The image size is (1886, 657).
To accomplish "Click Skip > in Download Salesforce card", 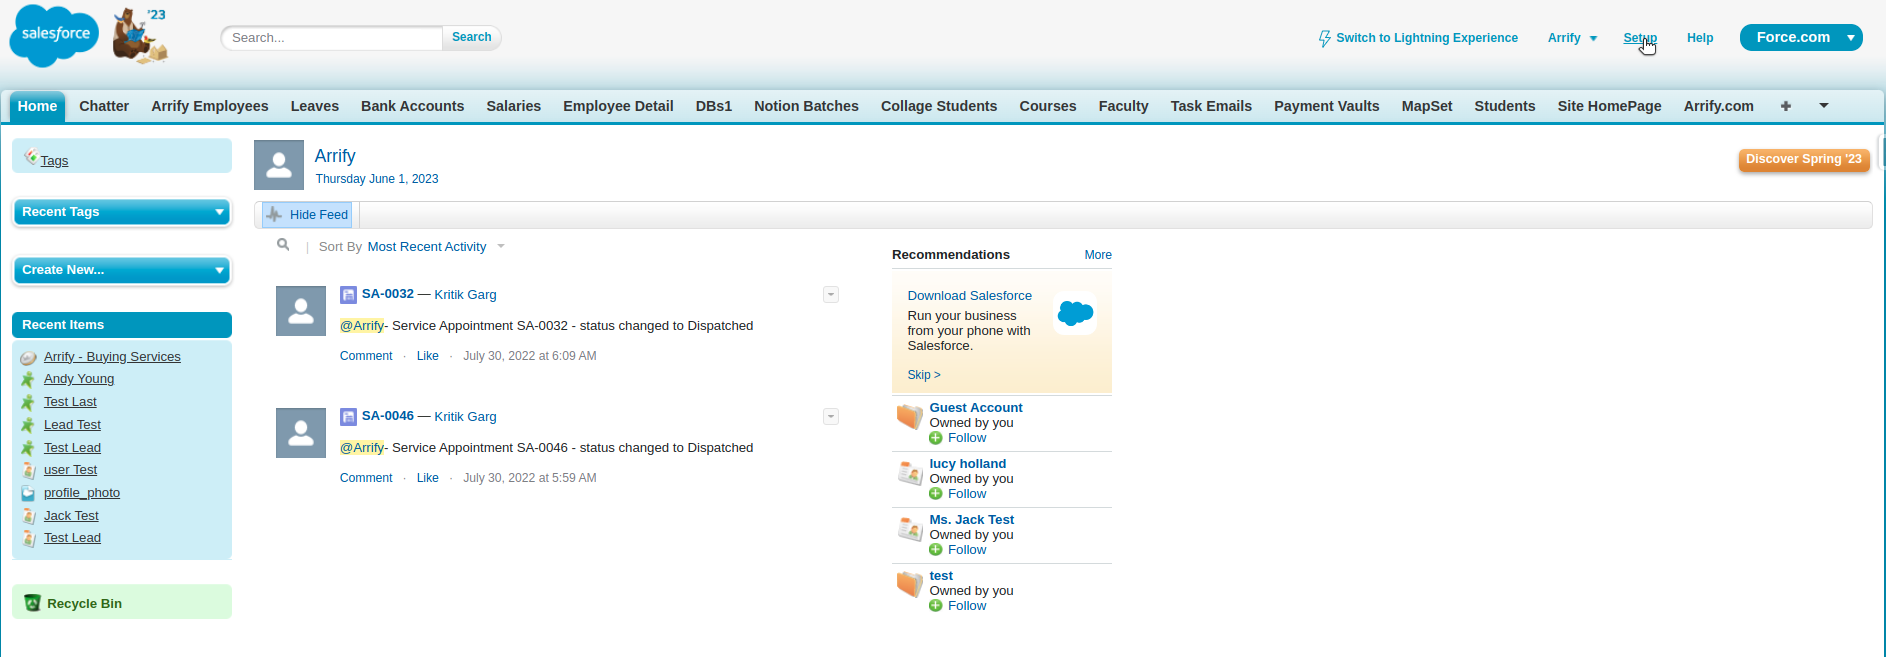I will click(x=924, y=375).
